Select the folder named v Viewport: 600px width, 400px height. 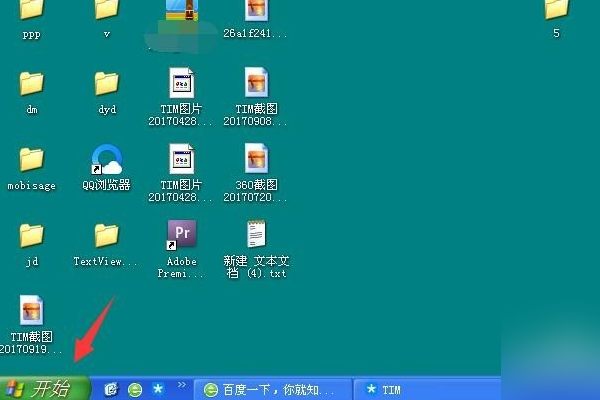[x=107, y=9]
